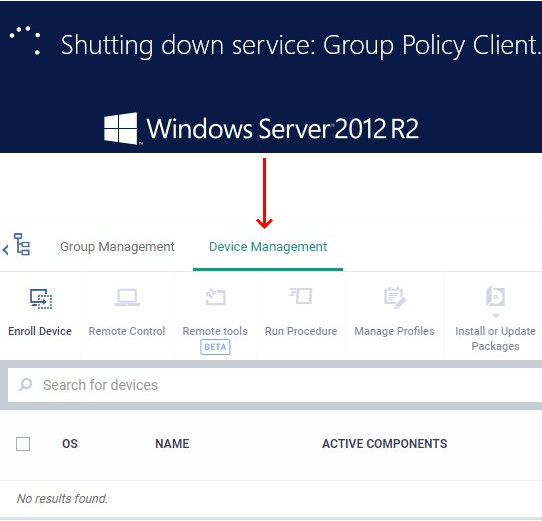542x521 pixels.
Task: Click the Shutting down service status text
Action: pos(301,45)
